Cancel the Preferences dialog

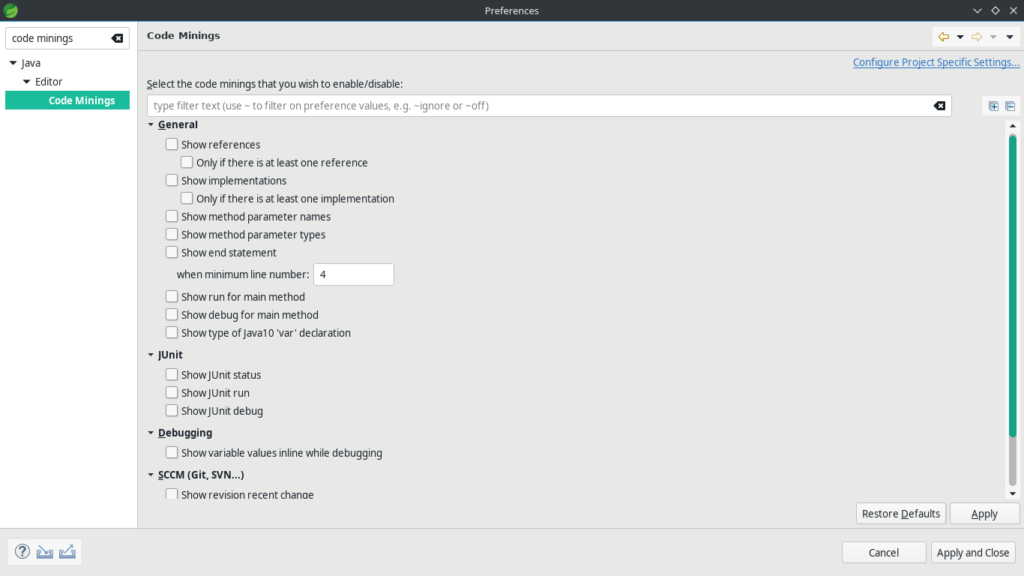884,552
